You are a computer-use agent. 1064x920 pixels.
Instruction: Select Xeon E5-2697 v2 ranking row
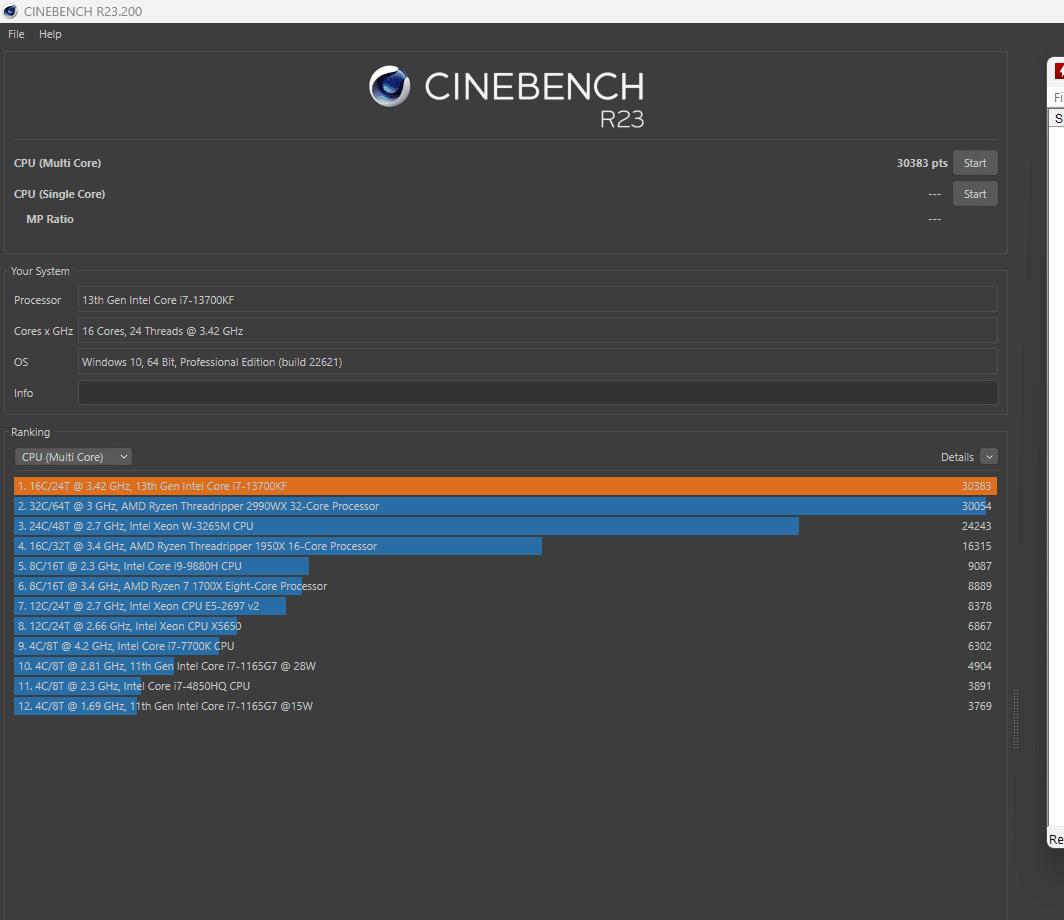[x=506, y=606]
